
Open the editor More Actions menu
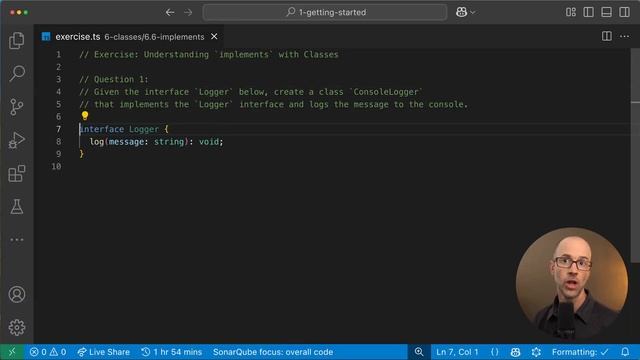tap(624, 36)
